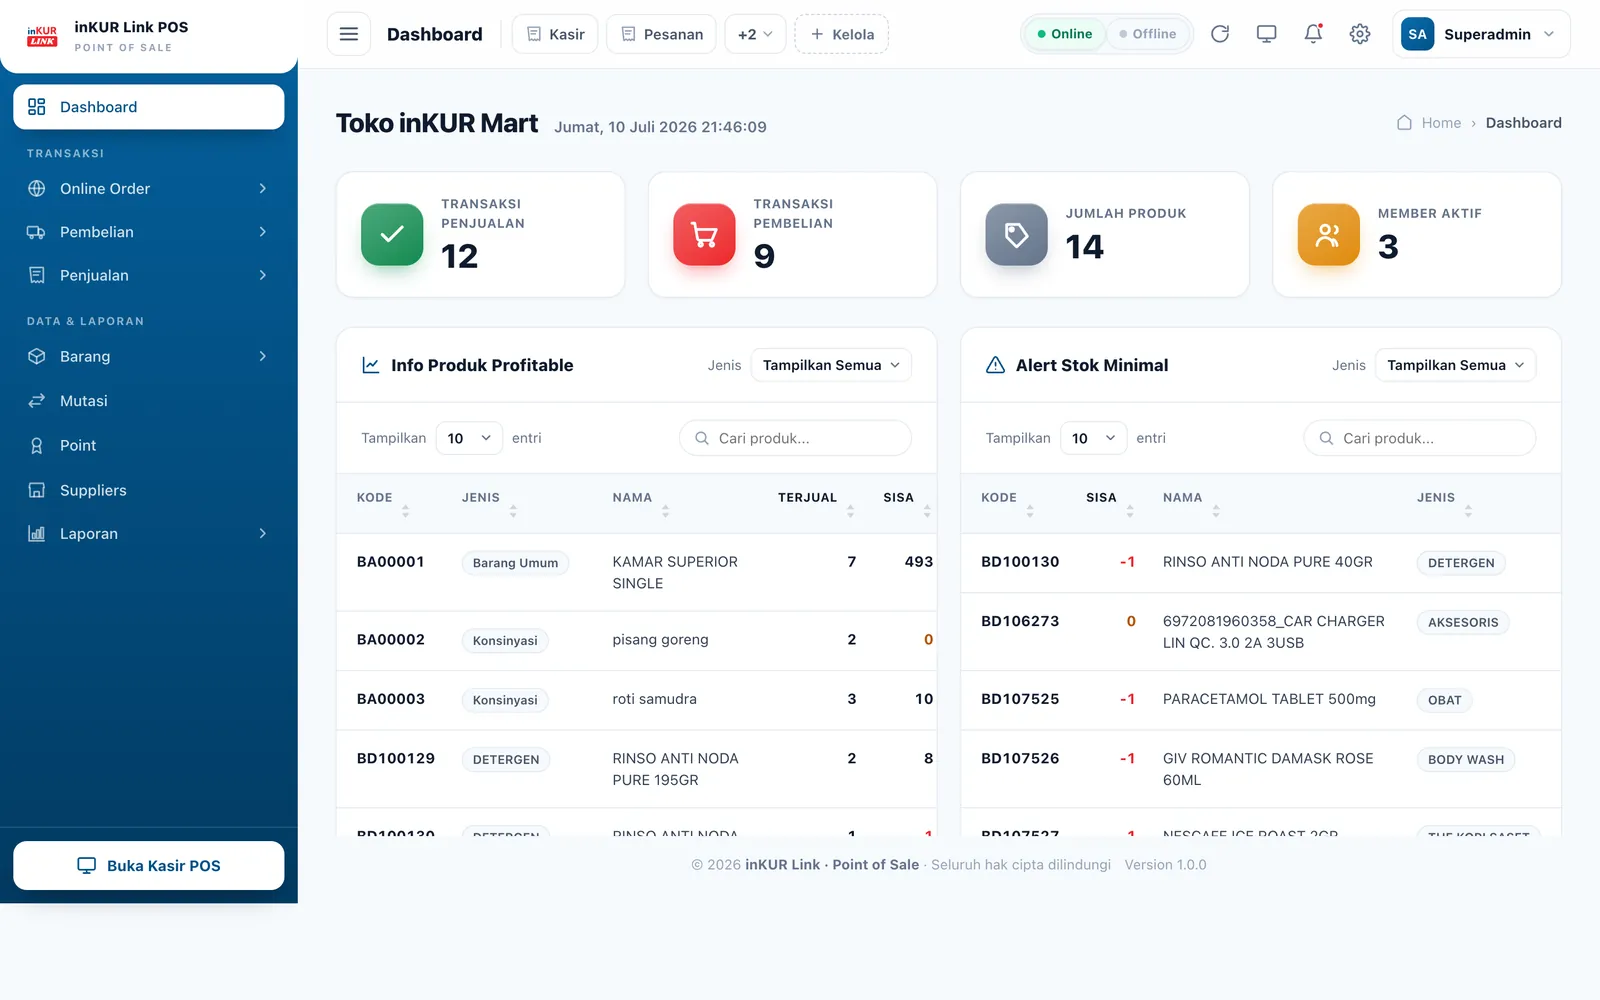Open entries count dropdown in stock alert panel
The image size is (1600, 1000).
click(1093, 438)
